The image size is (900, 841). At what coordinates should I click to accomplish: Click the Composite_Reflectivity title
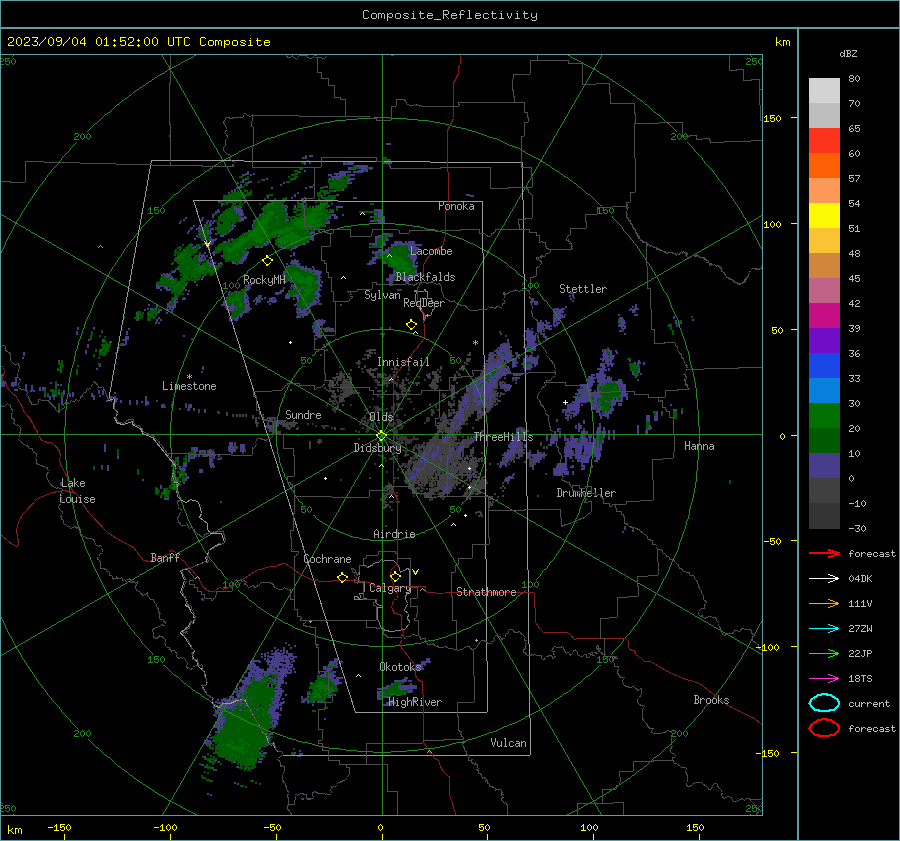[x=450, y=15]
